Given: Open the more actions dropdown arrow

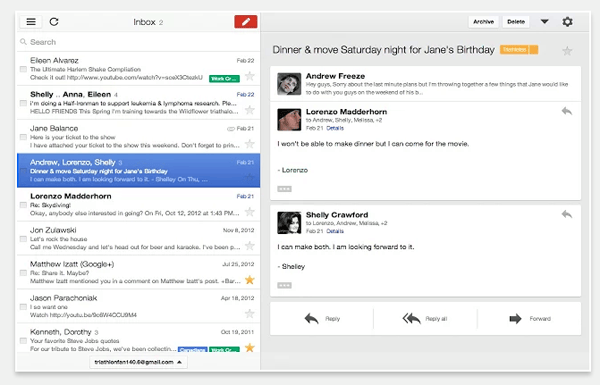Looking at the screenshot, I should [x=544, y=22].
